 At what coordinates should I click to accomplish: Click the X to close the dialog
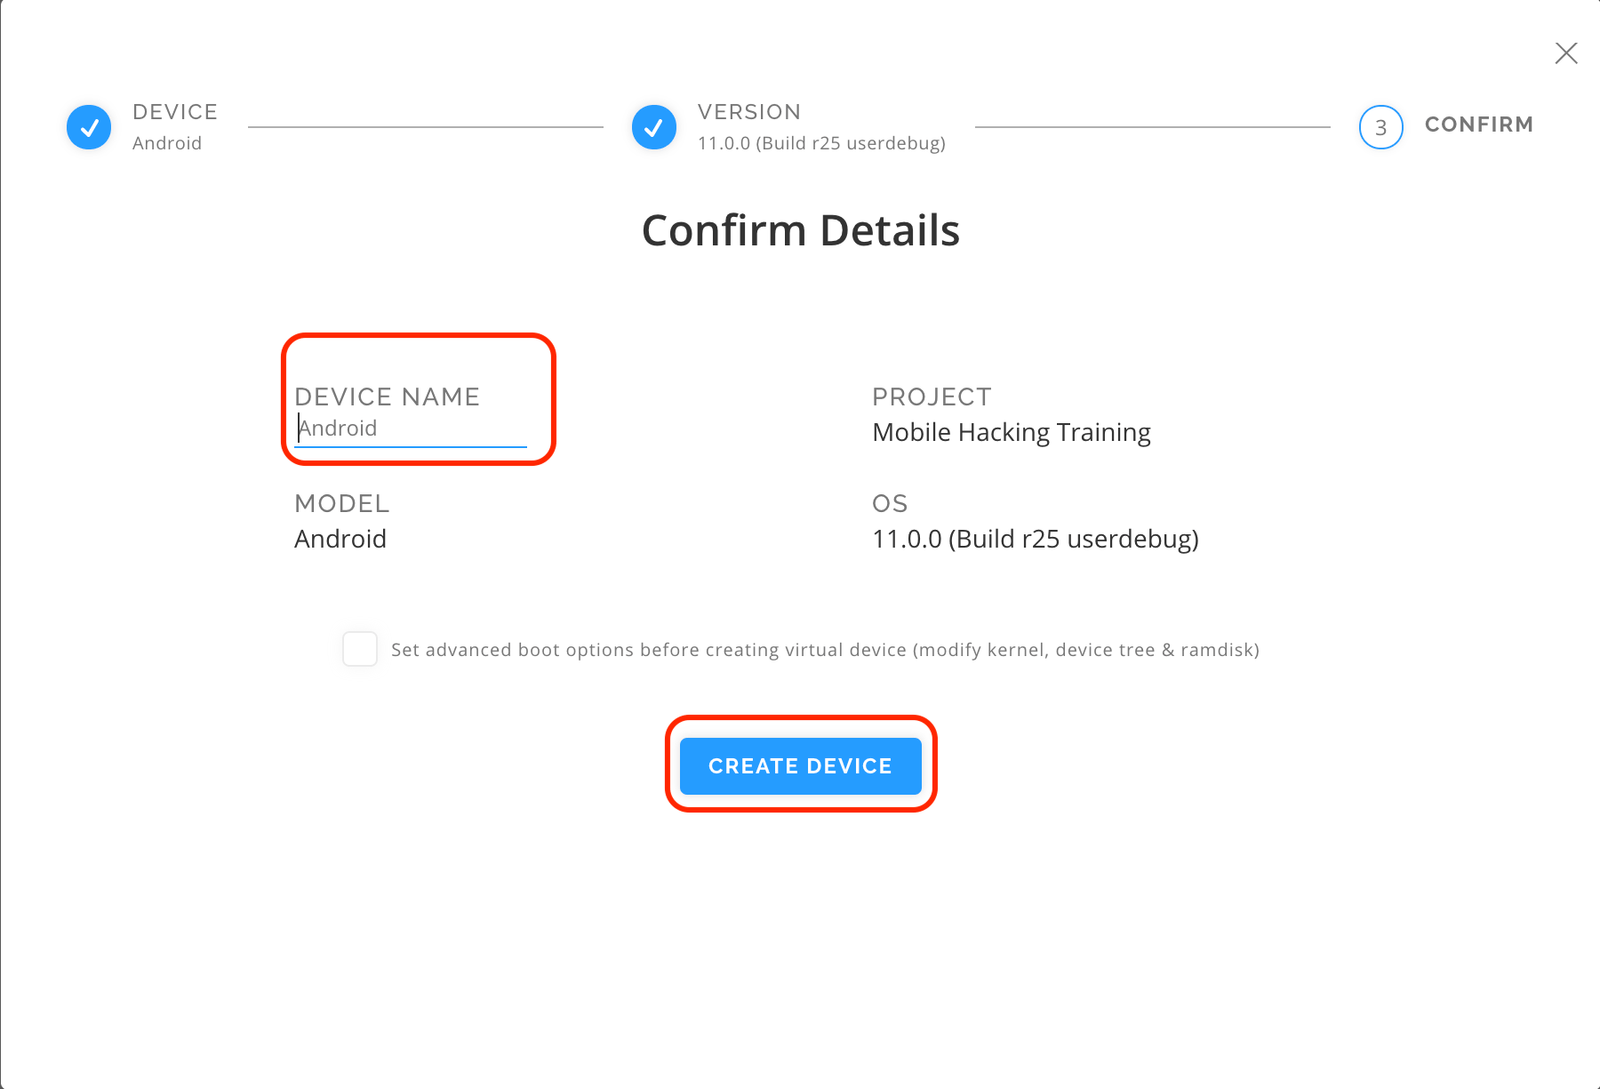point(1565,53)
